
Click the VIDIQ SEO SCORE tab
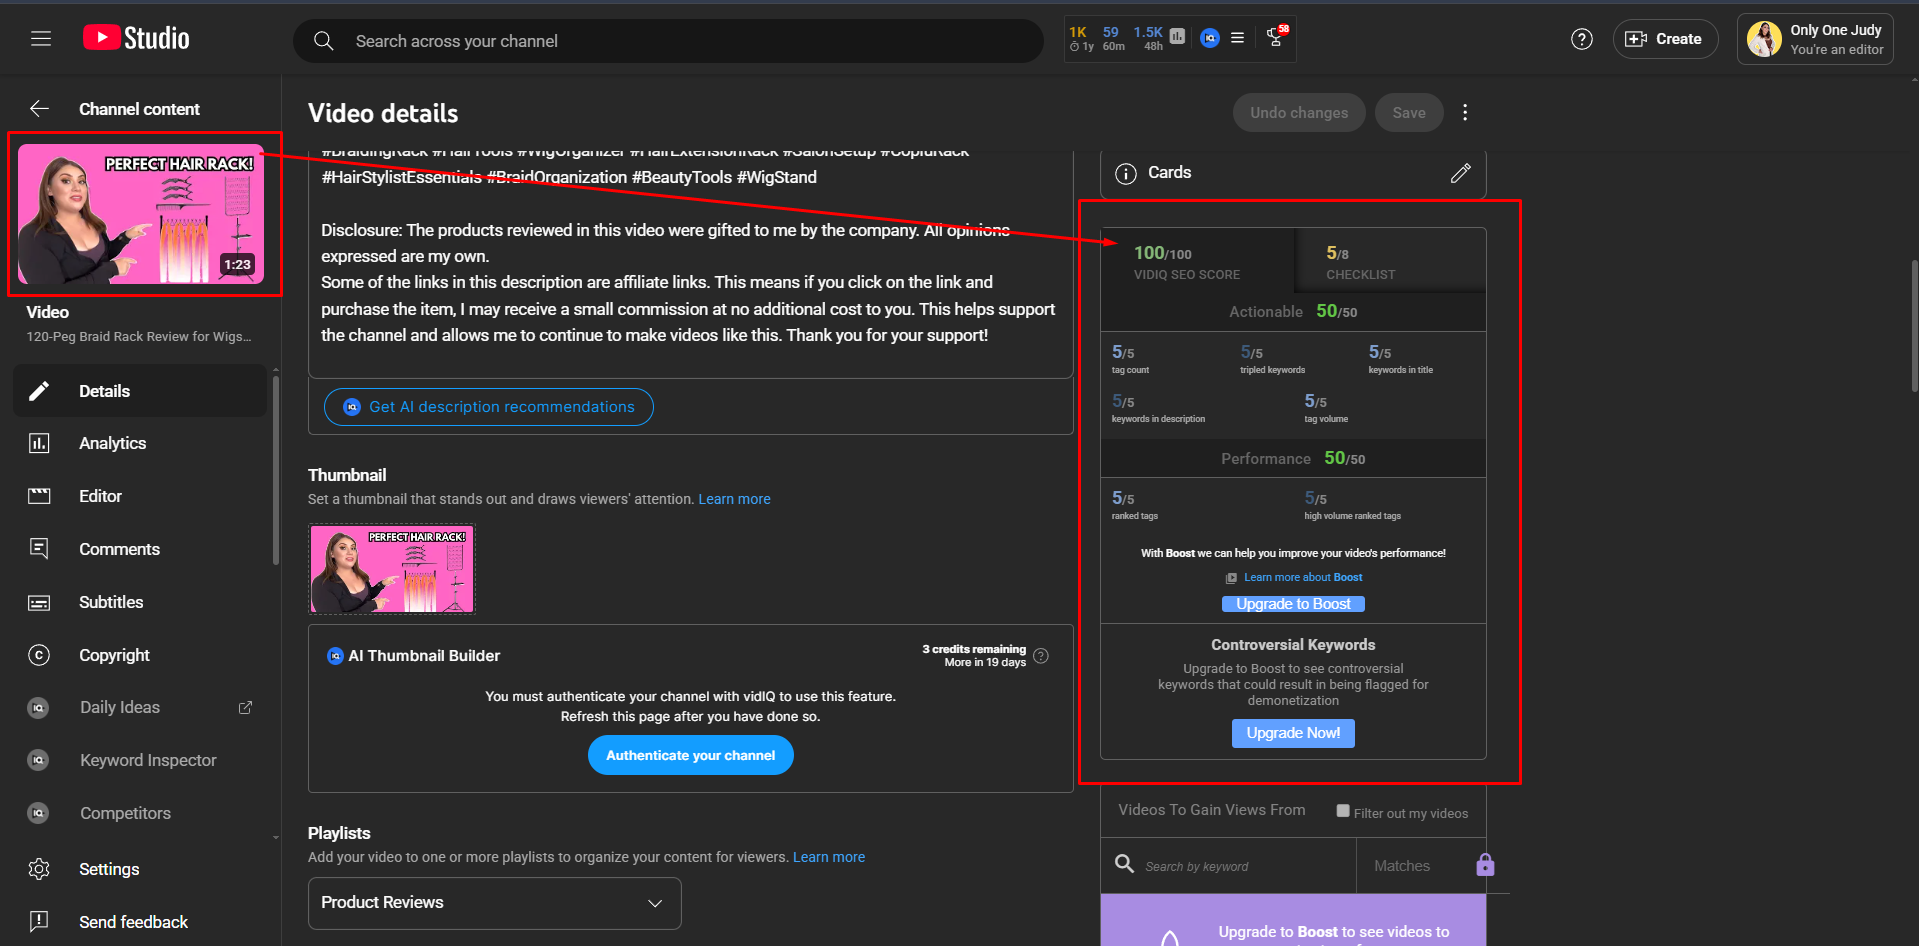point(1198,261)
